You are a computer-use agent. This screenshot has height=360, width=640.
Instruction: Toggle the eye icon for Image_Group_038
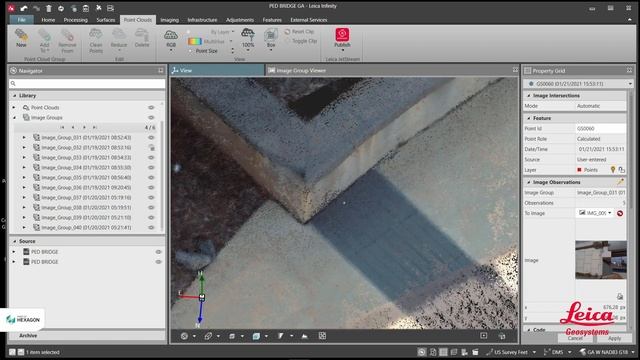click(151, 207)
